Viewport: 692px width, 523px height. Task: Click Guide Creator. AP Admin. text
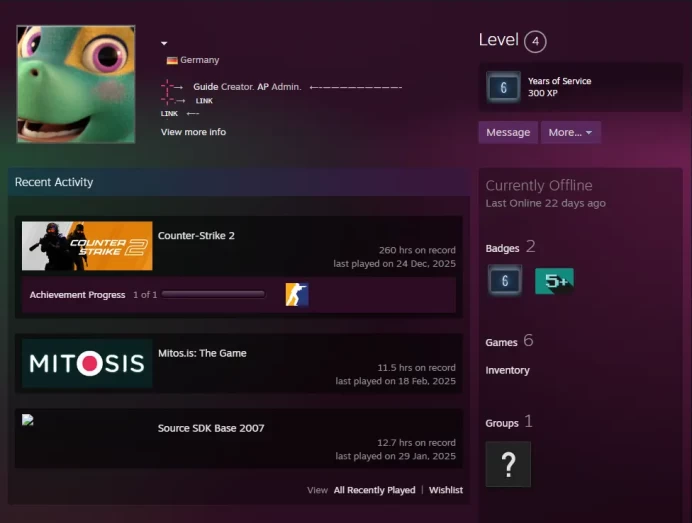247,87
